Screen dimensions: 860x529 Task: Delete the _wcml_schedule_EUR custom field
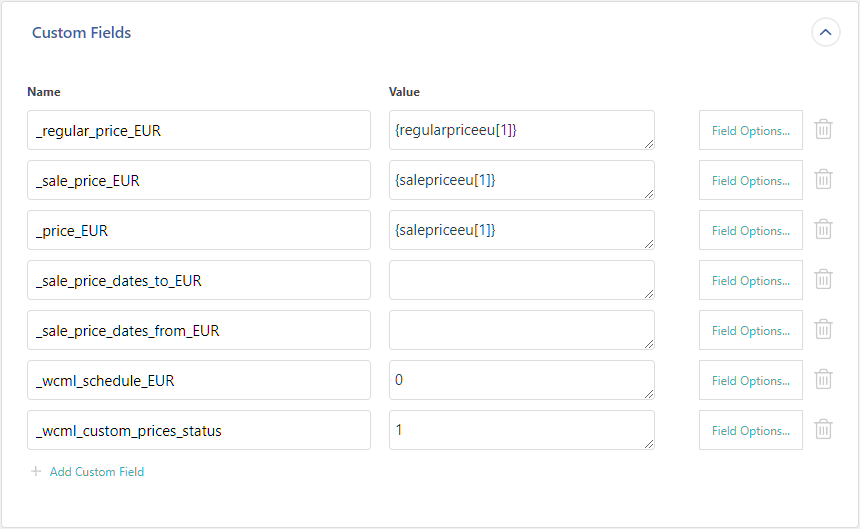point(823,379)
